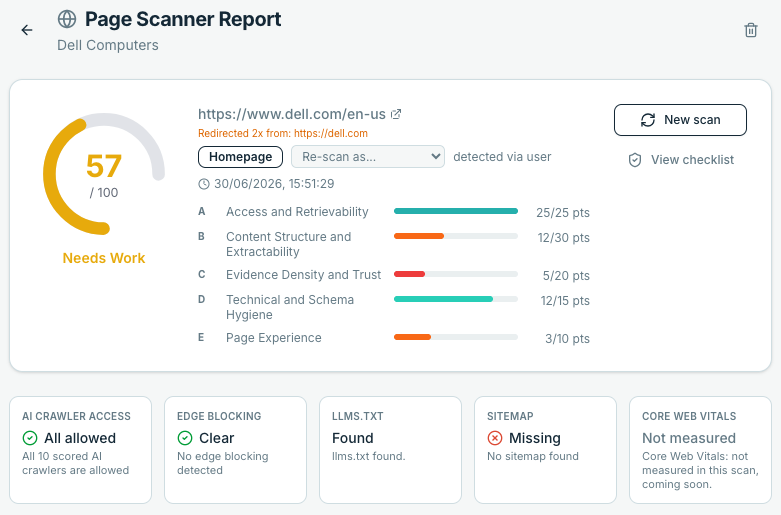This screenshot has height=515, width=781.
Task: Click the 5/20 pts score value
Action: pyautogui.click(x=566, y=275)
